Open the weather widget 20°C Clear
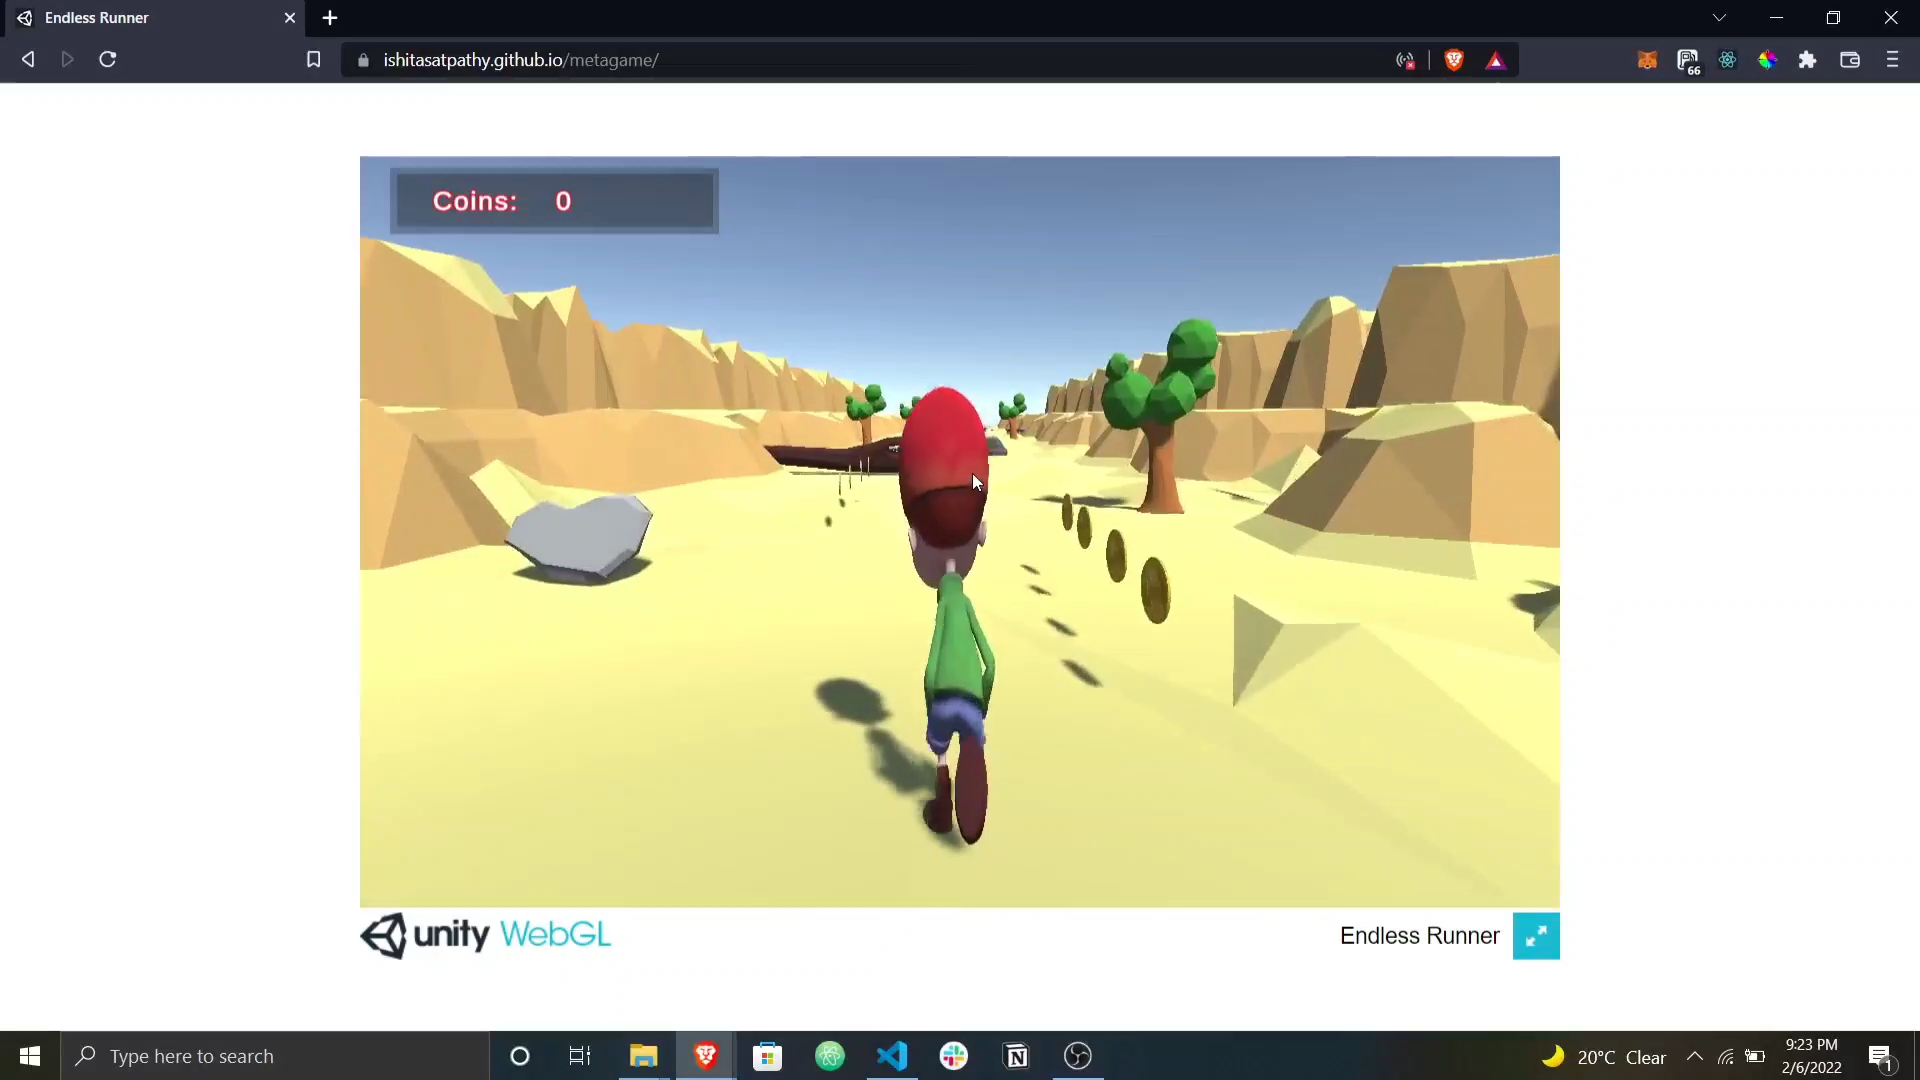 tap(1603, 1057)
